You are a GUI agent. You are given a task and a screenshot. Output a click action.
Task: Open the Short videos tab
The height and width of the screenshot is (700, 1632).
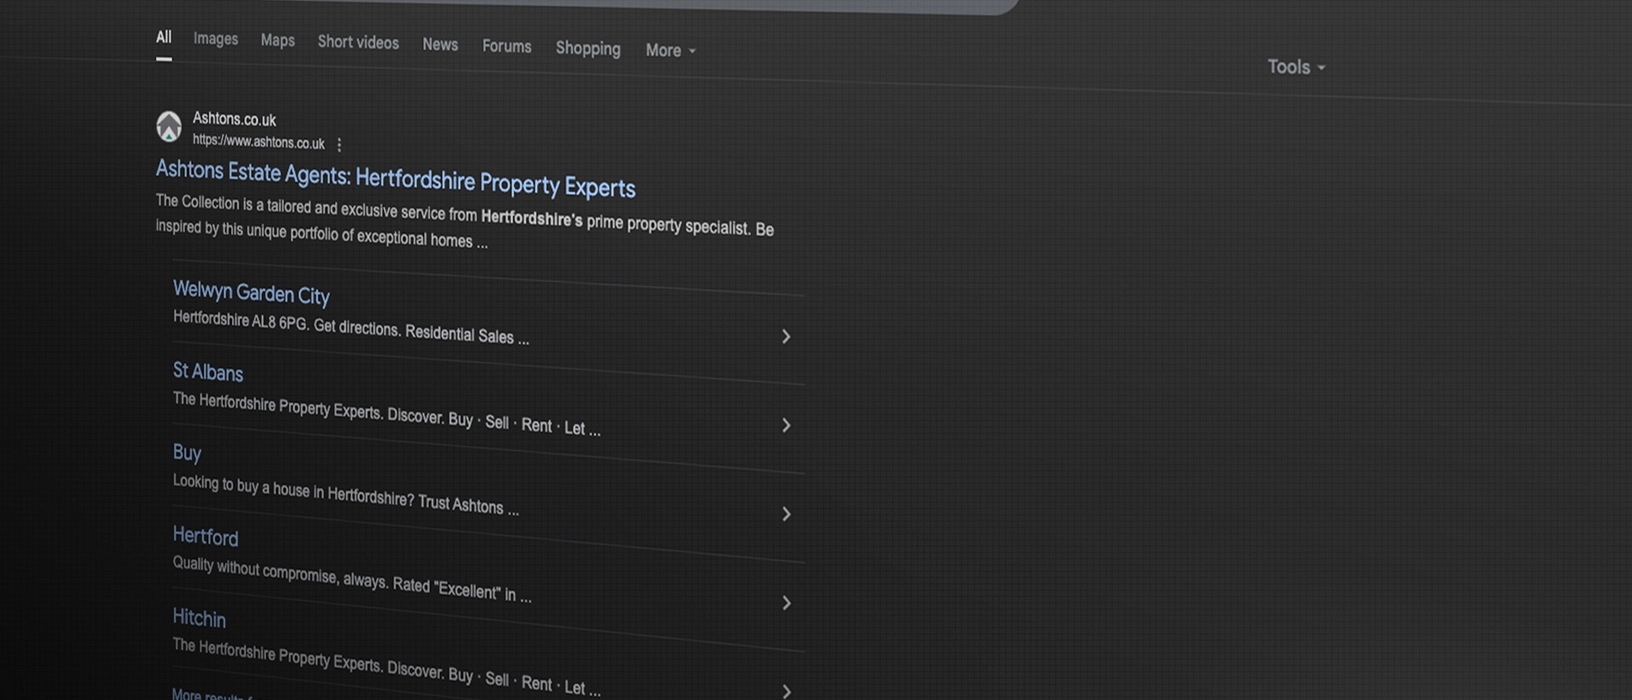click(x=358, y=43)
